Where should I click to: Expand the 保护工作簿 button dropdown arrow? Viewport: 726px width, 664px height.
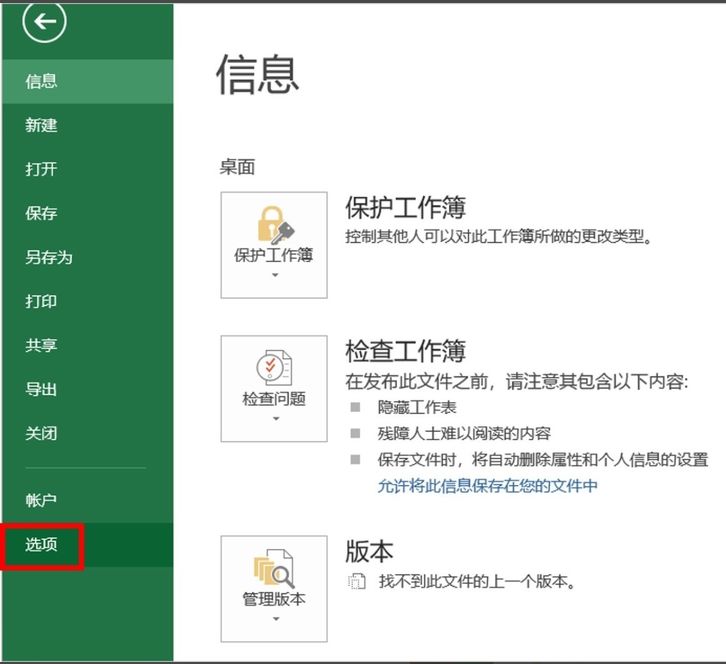point(275,275)
